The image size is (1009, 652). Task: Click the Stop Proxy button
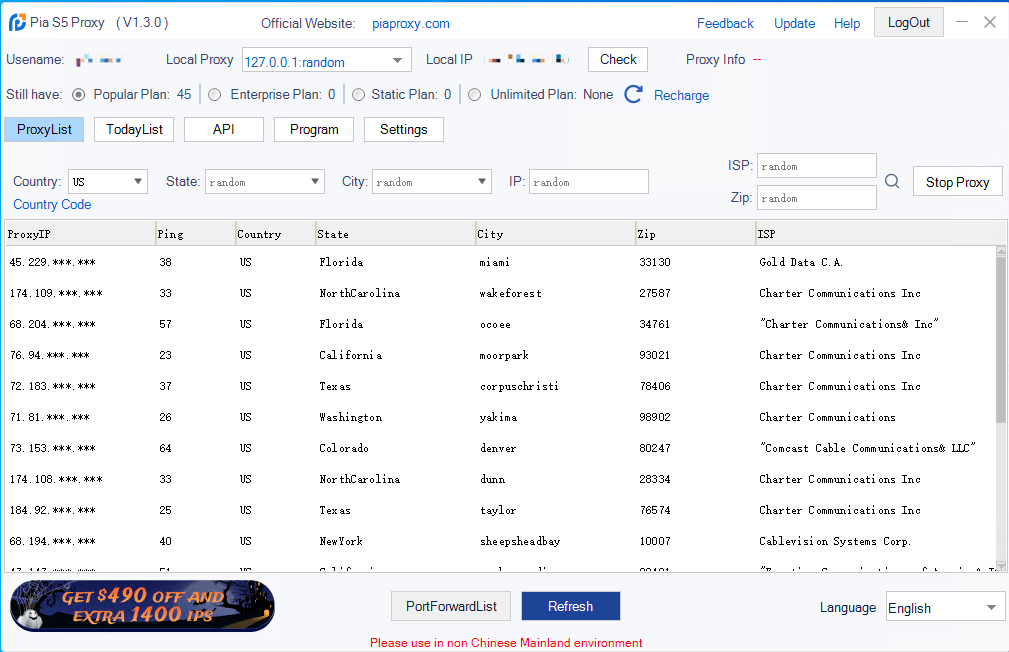point(958,182)
